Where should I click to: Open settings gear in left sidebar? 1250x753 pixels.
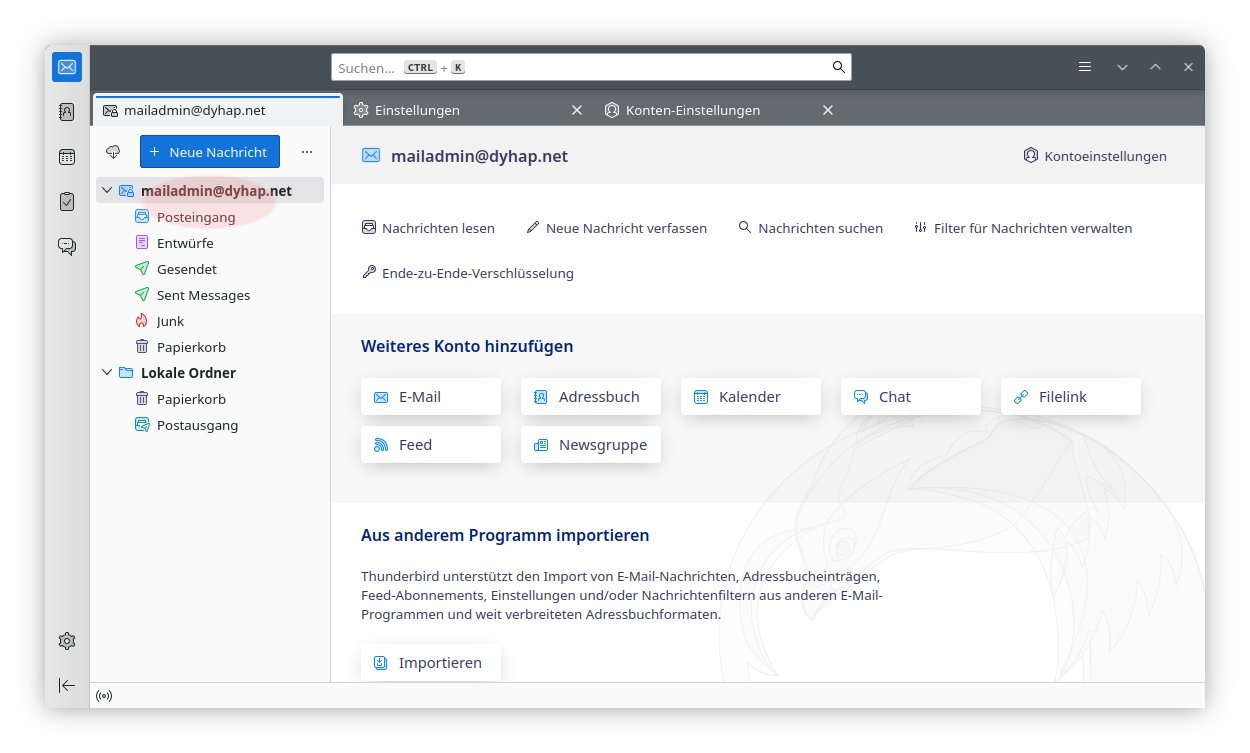(x=67, y=641)
